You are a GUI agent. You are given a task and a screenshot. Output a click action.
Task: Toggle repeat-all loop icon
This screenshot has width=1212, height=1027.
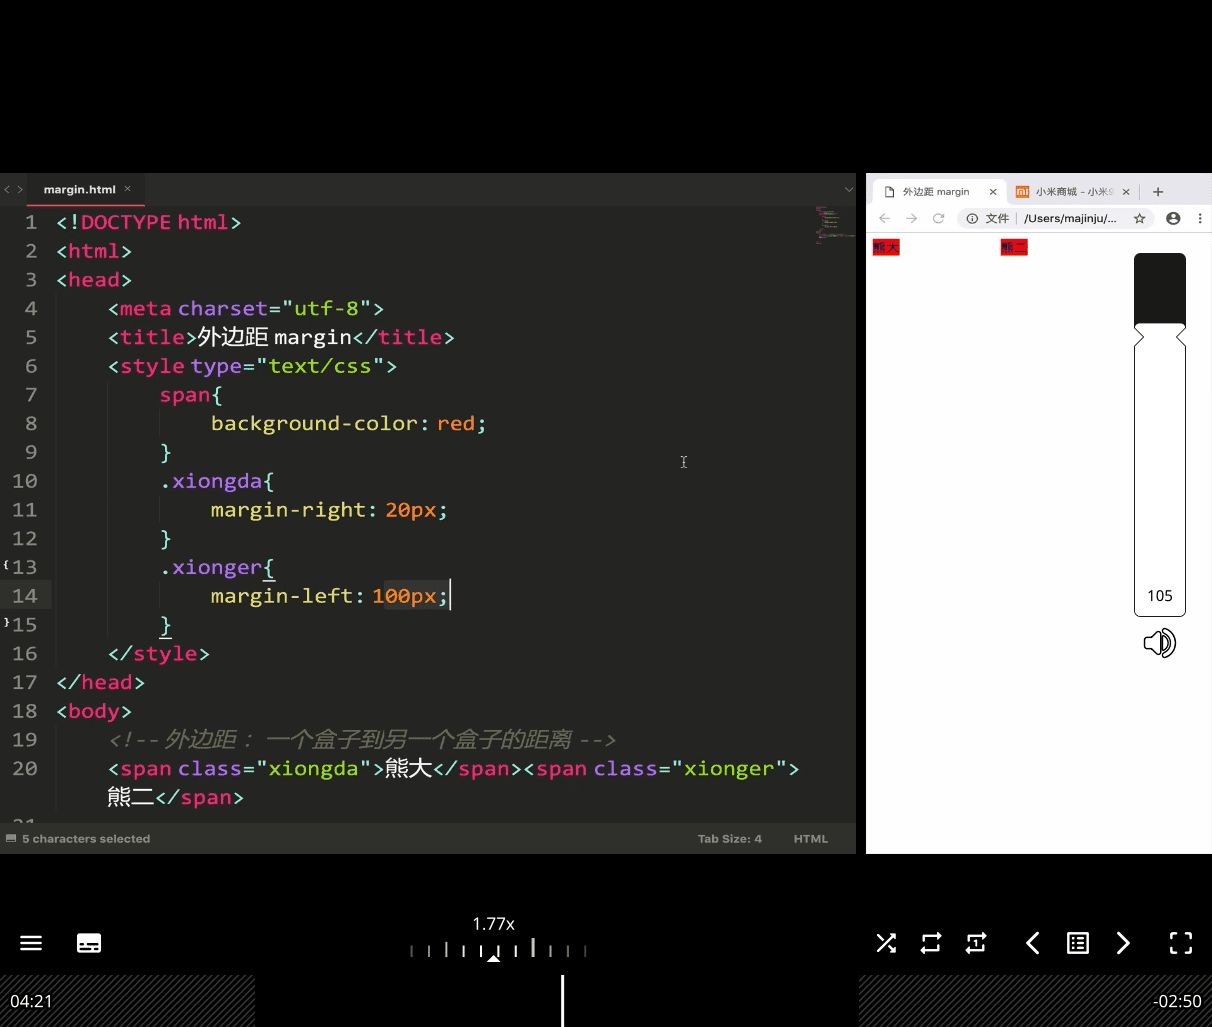(x=931, y=943)
